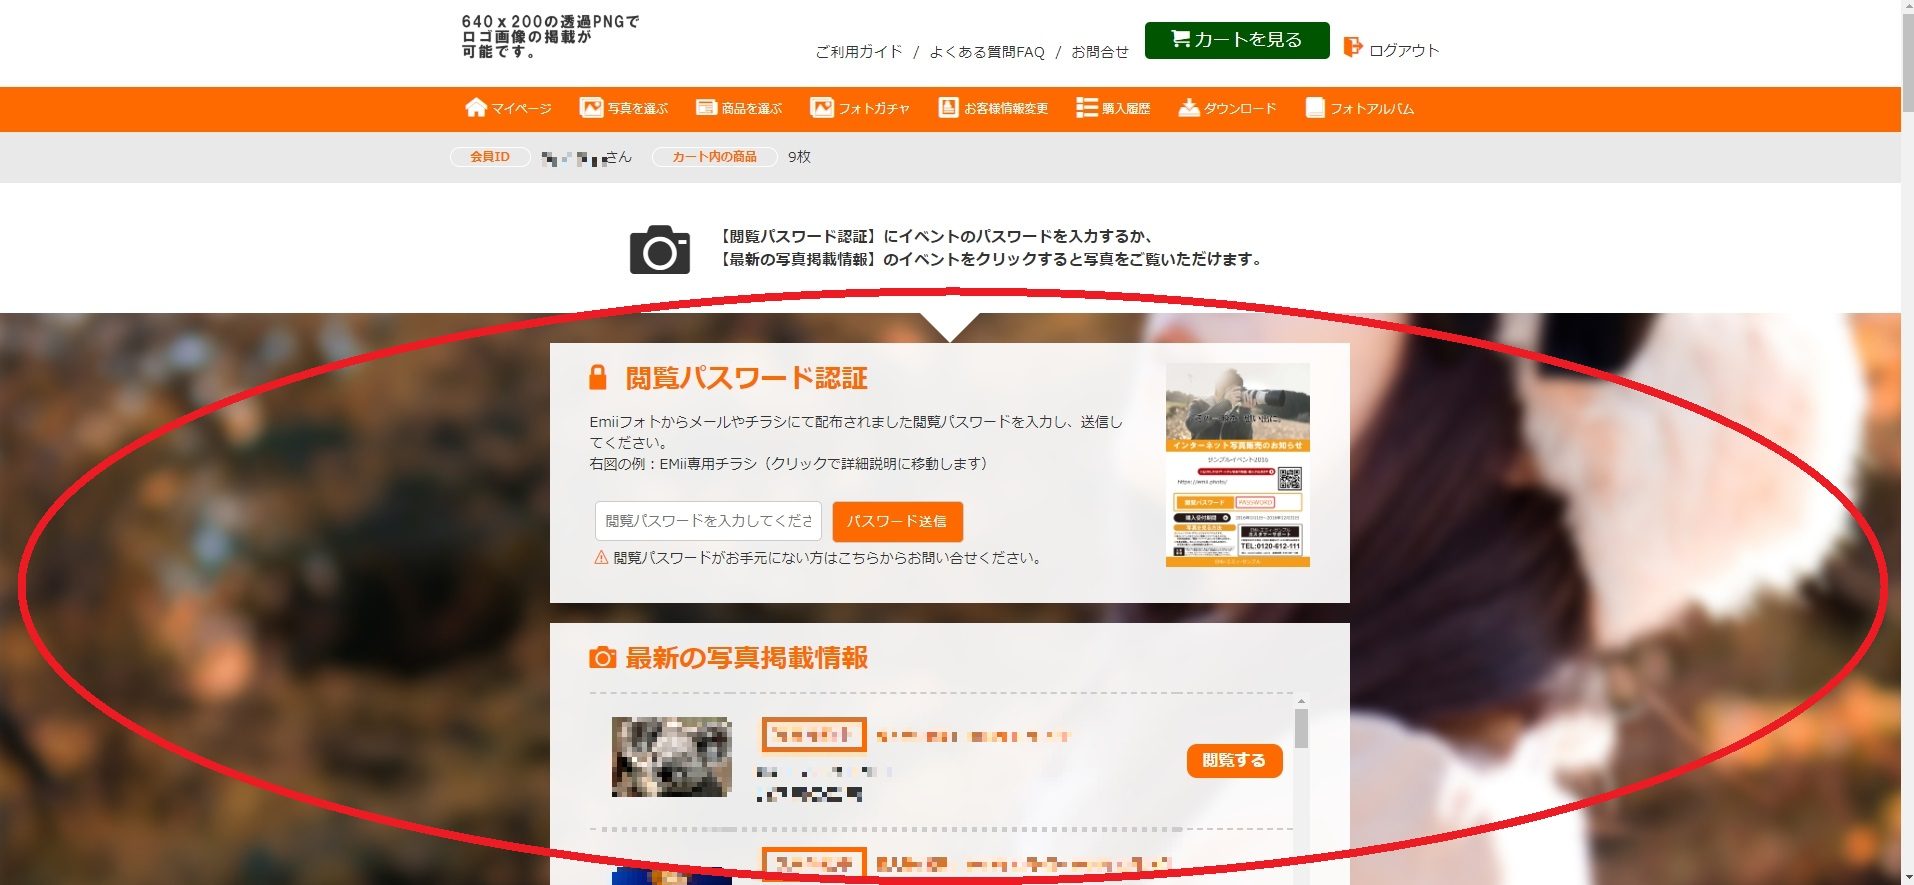Open お客様情報変更 menu item
The height and width of the screenshot is (885, 1914).
click(993, 108)
